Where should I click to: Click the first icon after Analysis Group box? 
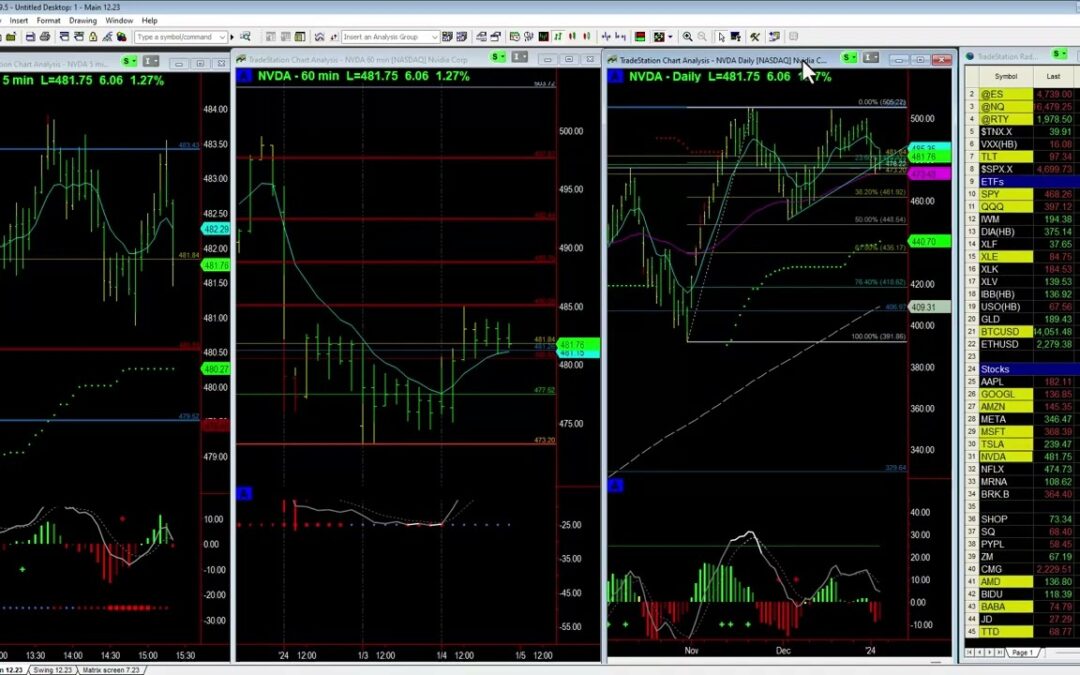point(447,37)
